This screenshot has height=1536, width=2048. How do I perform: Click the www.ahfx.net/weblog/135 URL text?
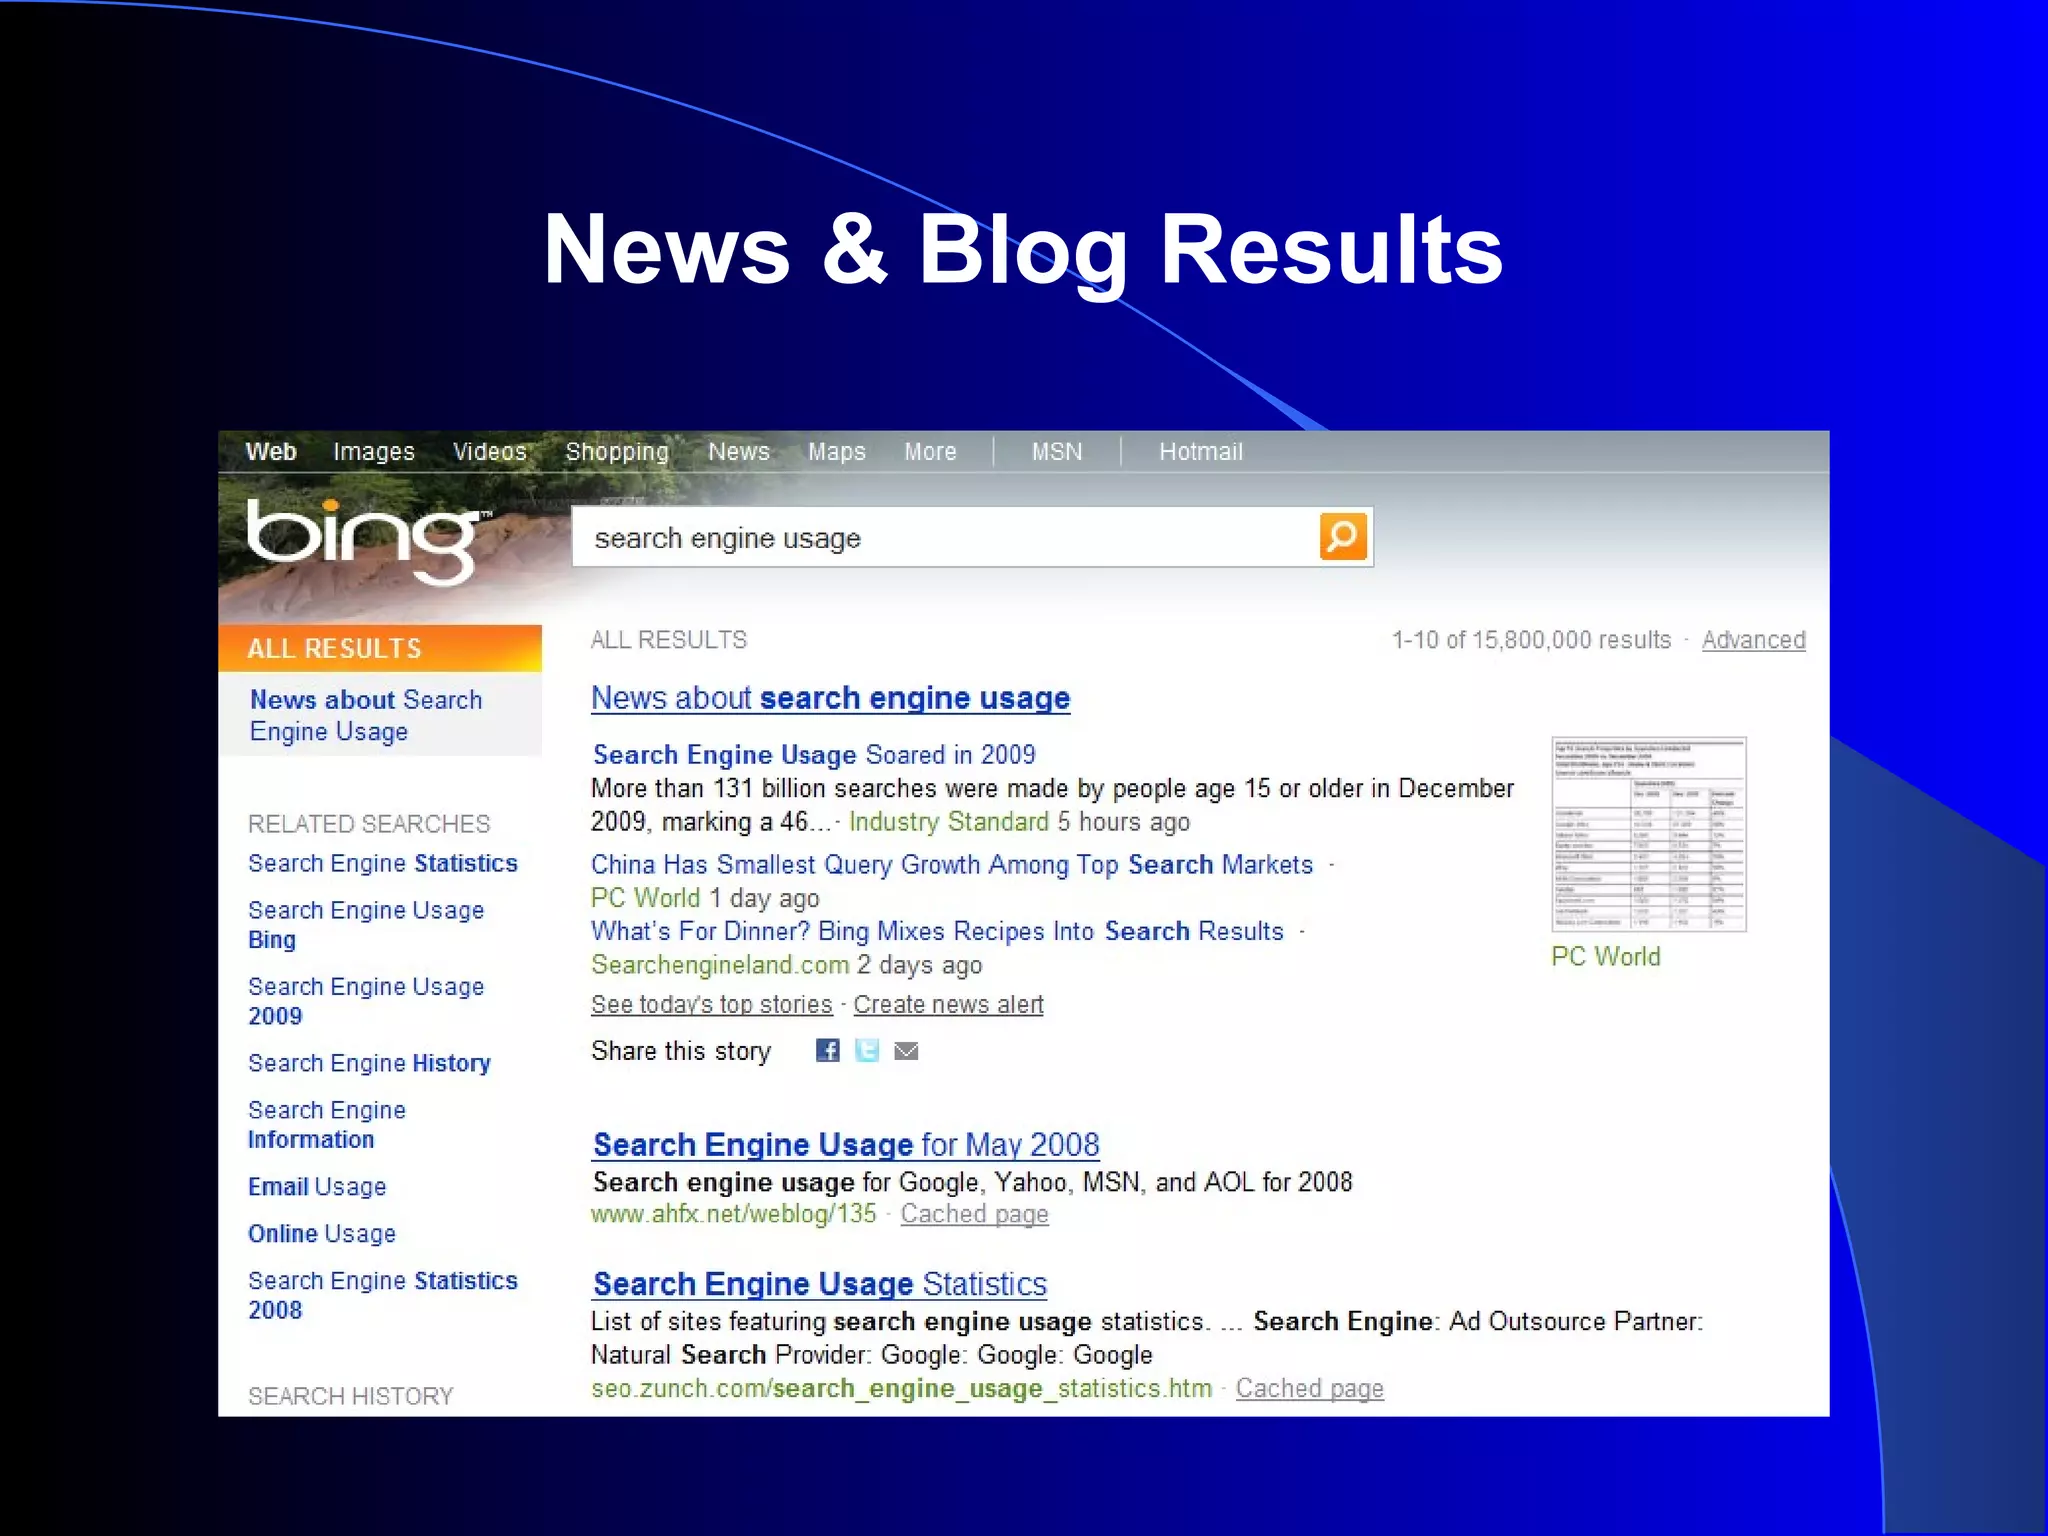pyautogui.click(x=733, y=1214)
